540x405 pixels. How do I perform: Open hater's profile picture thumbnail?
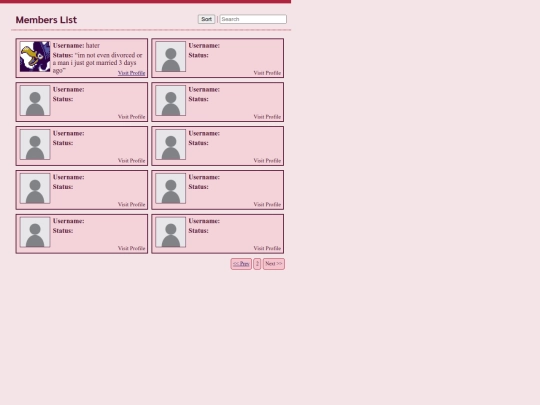coord(35,56)
